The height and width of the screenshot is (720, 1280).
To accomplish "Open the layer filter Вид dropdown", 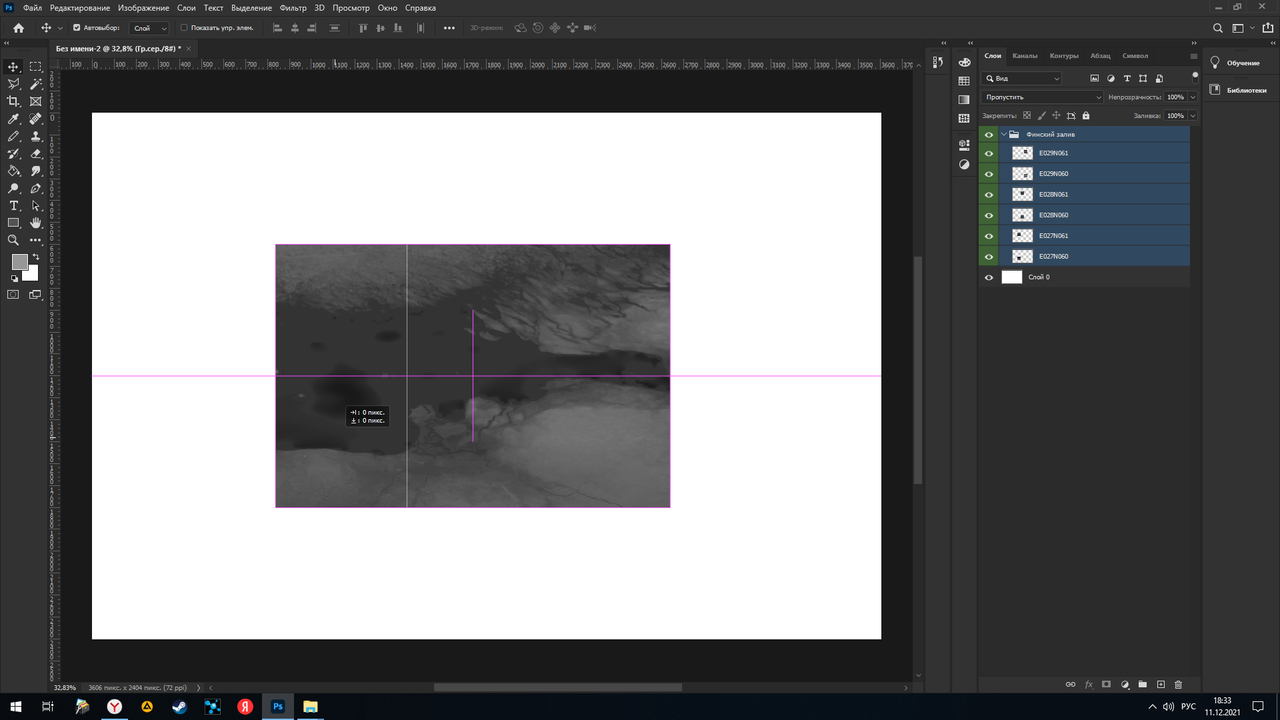I will coord(1022,78).
